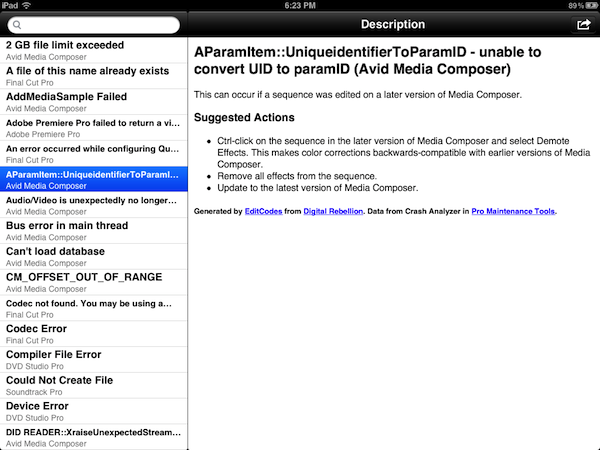The width and height of the screenshot is (600, 450).
Task: Open the Digital Rebellion link
Action: pyautogui.click(x=333, y=211)
